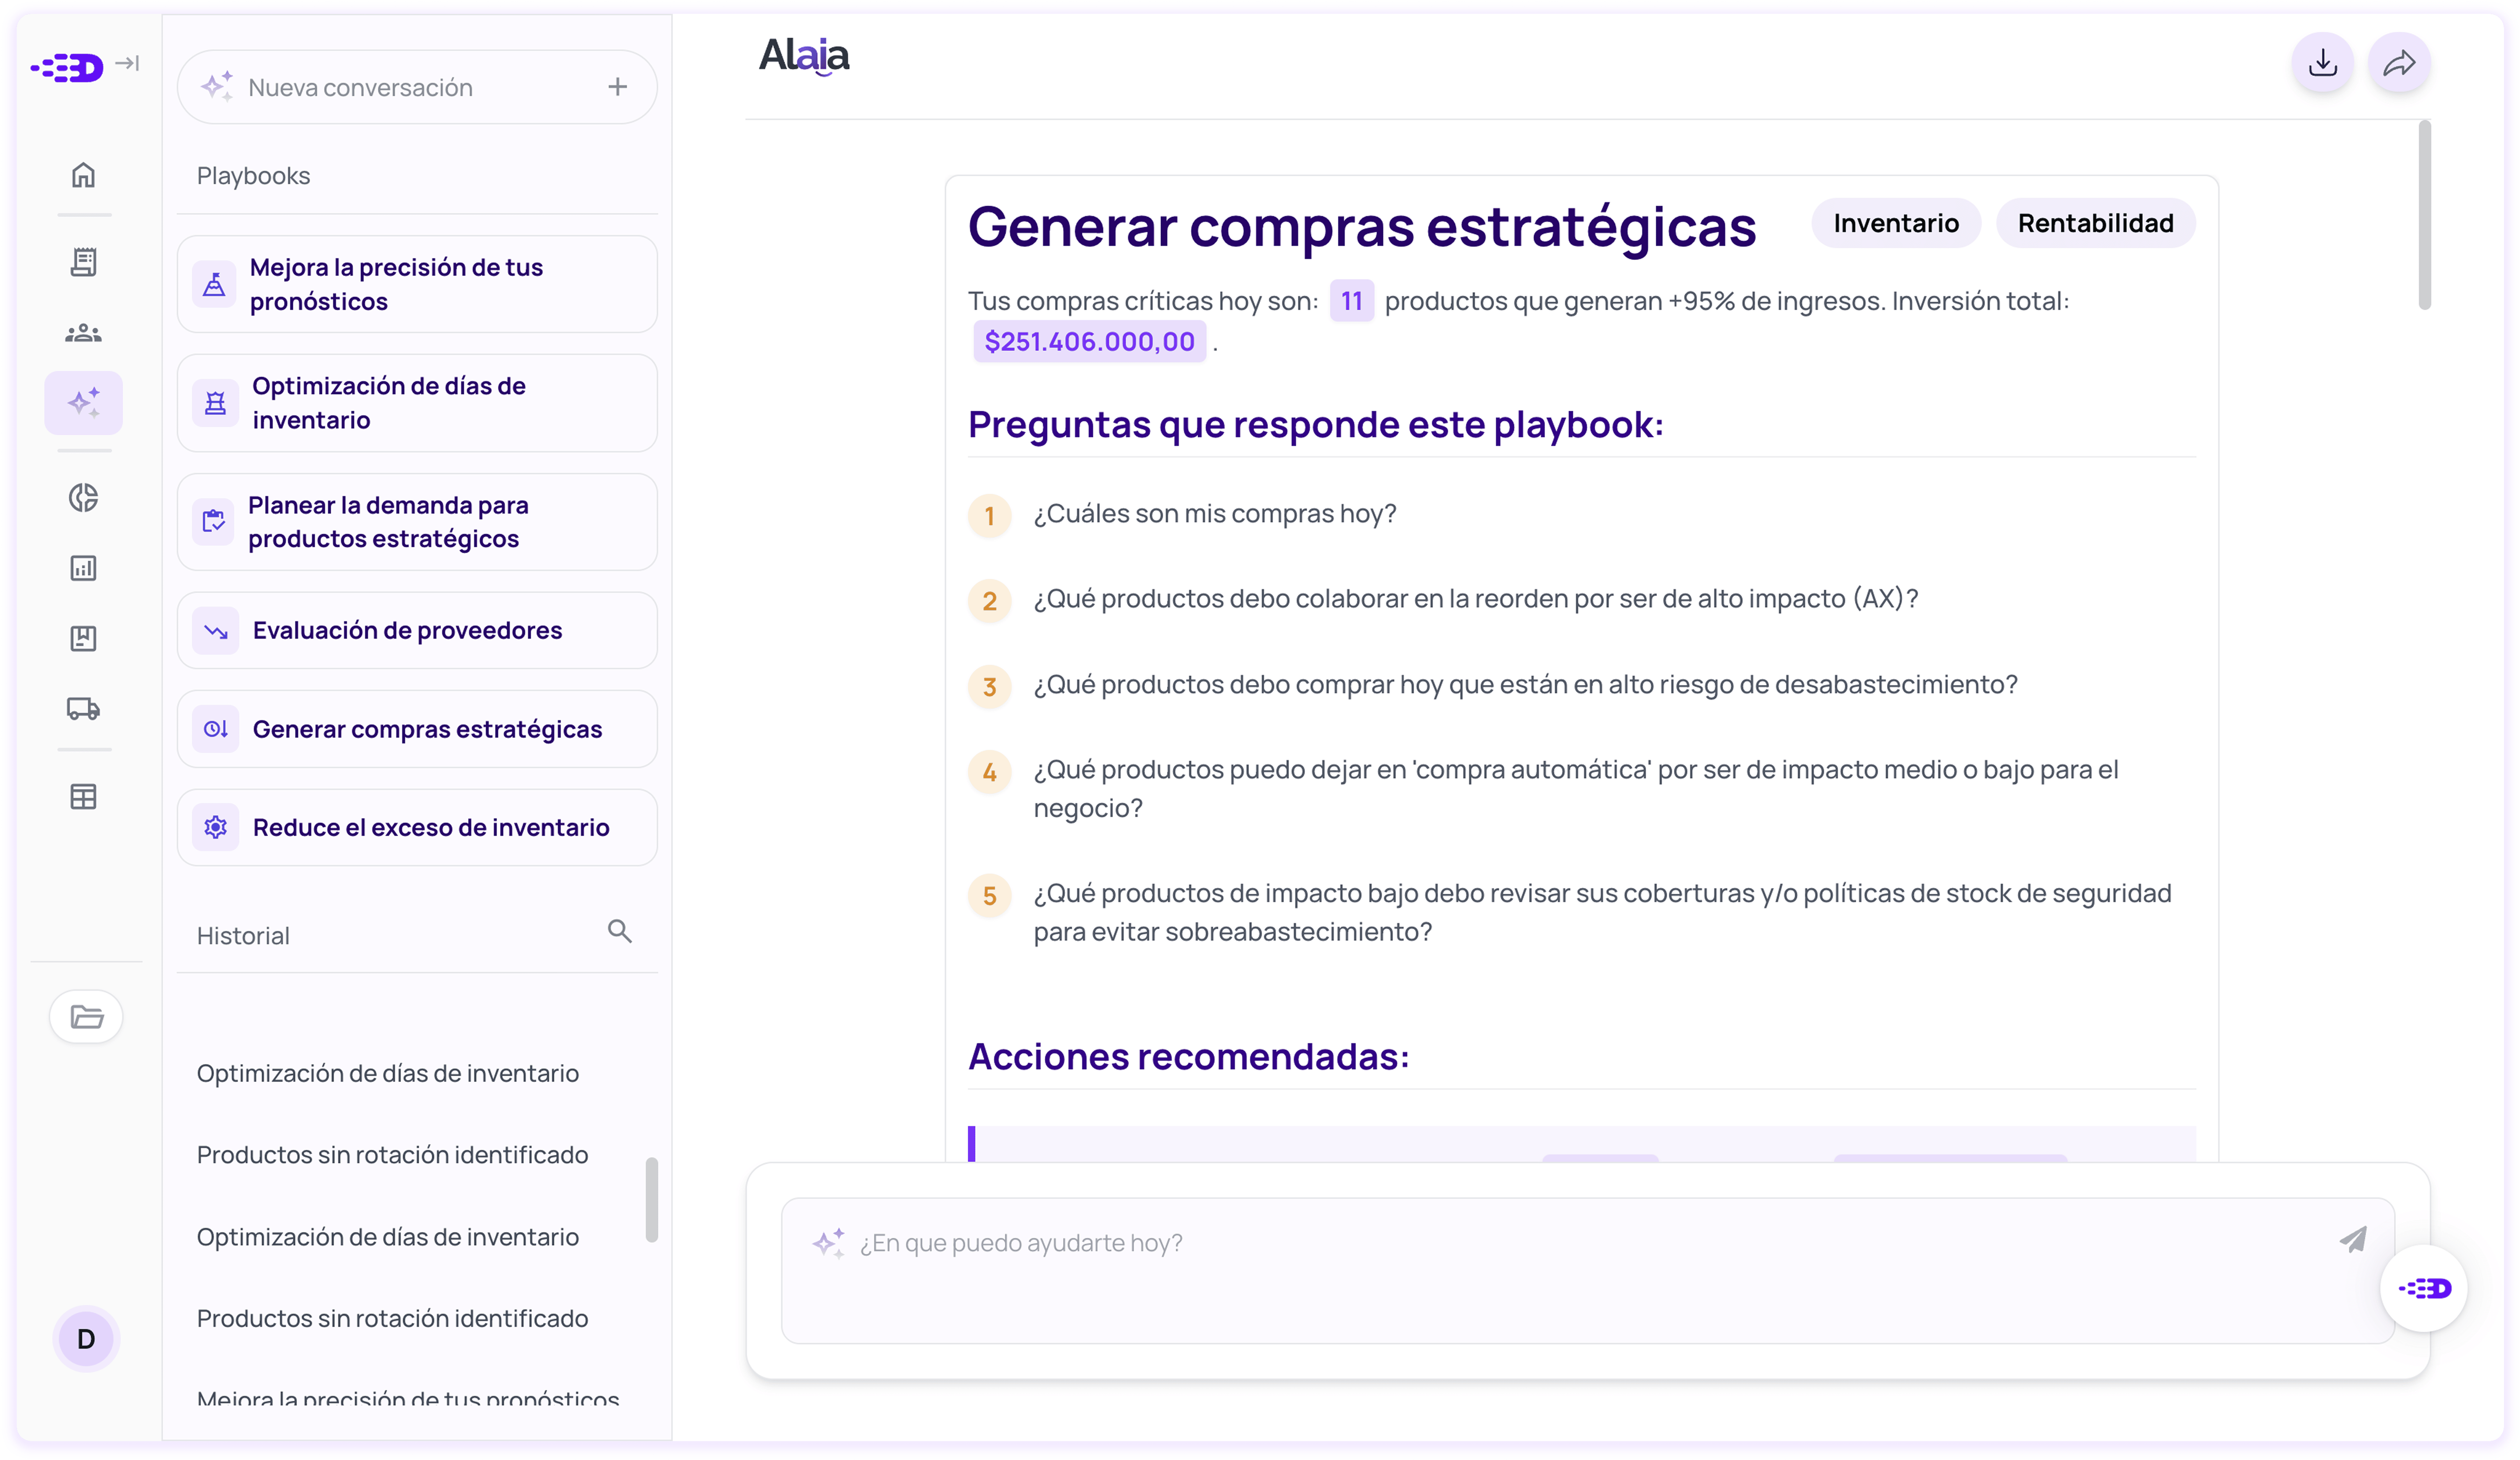
Task: Open user avatar D profile
Action: point(86,1339)
